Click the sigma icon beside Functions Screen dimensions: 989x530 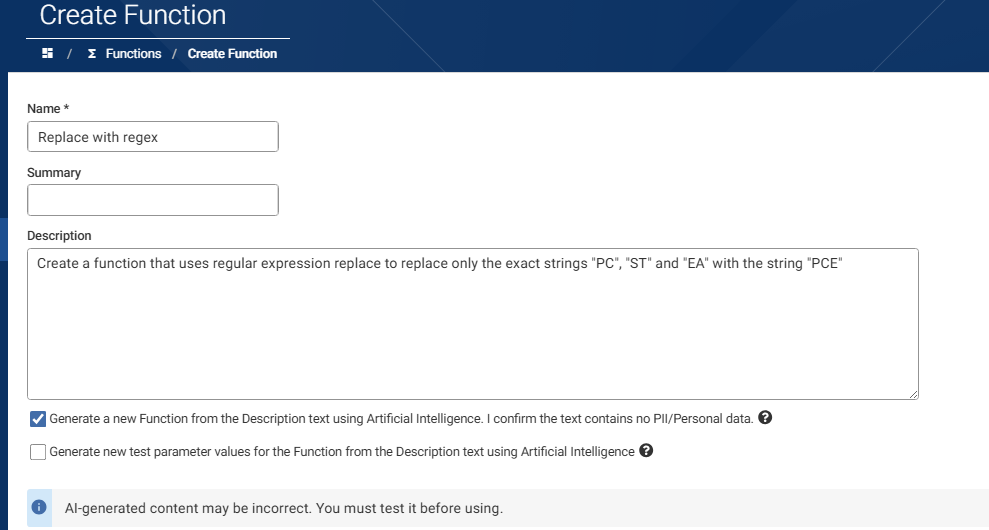click(x=92, y=54)
